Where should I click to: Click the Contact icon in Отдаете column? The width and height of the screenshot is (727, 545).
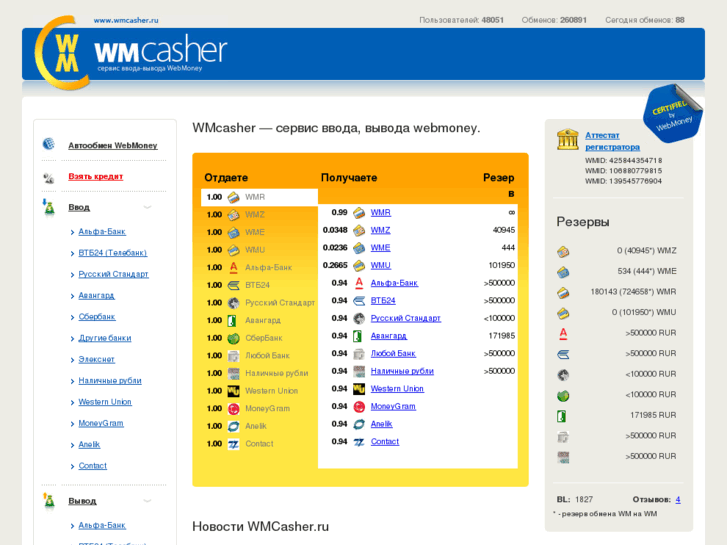point(233,444)
